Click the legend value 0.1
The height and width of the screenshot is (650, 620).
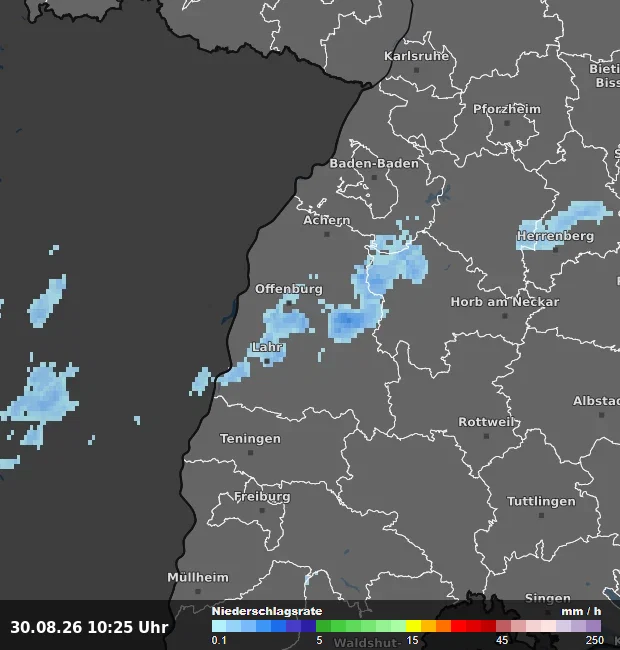click(219, 640)
